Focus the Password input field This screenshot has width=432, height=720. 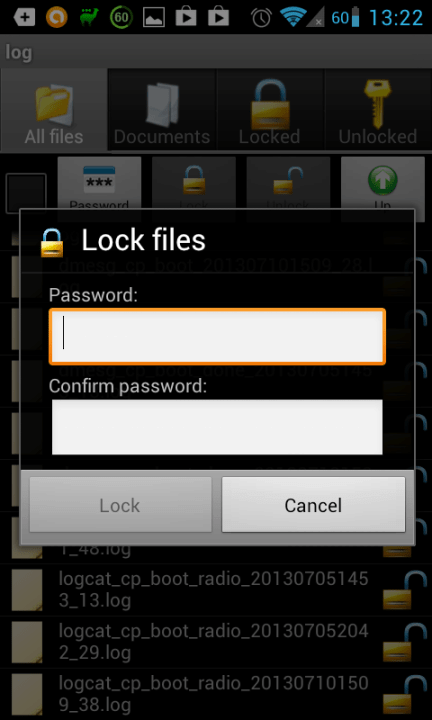click(217, 337)
